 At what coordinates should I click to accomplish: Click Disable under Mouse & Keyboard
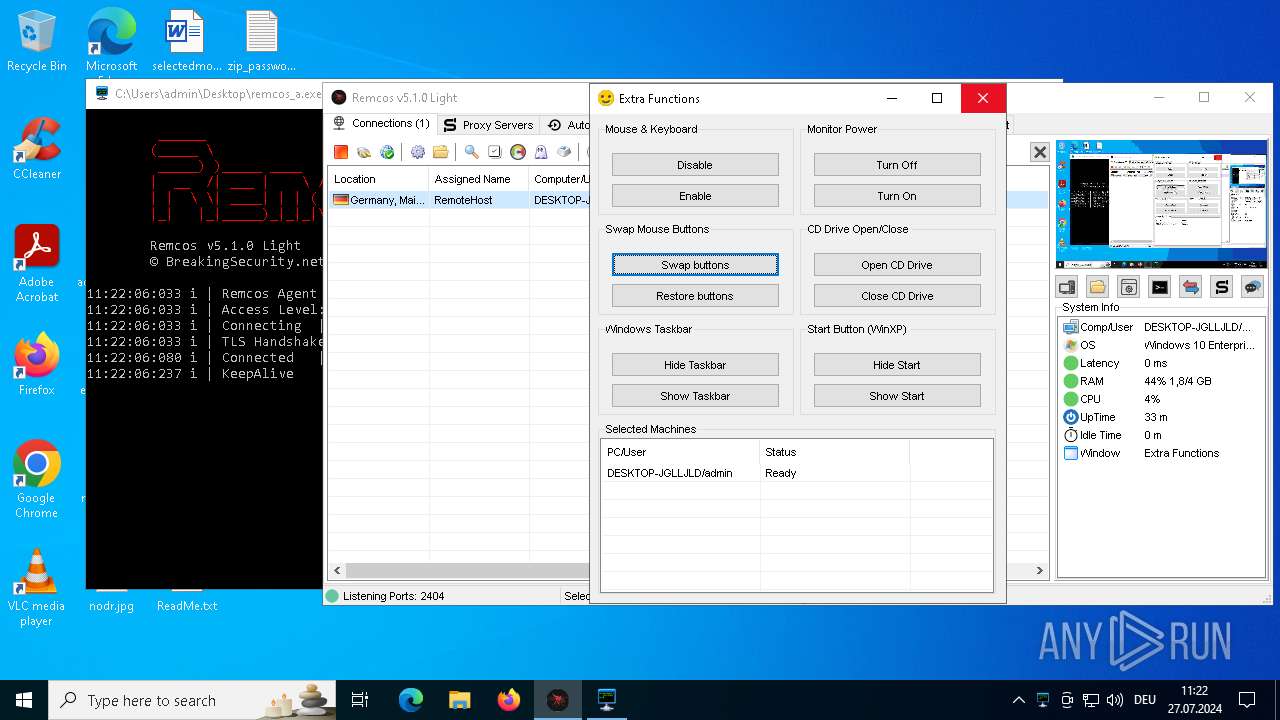click(695, 165)
